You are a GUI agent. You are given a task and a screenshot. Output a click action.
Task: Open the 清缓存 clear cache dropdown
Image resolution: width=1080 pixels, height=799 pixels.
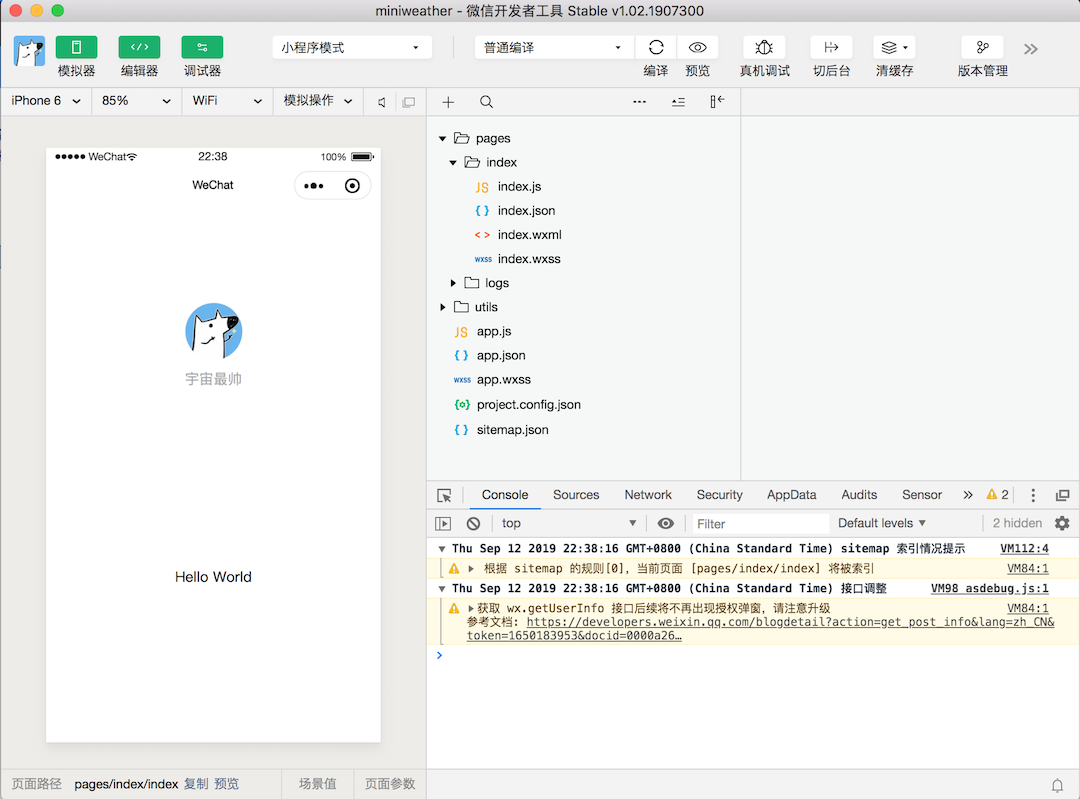[894, 48]
